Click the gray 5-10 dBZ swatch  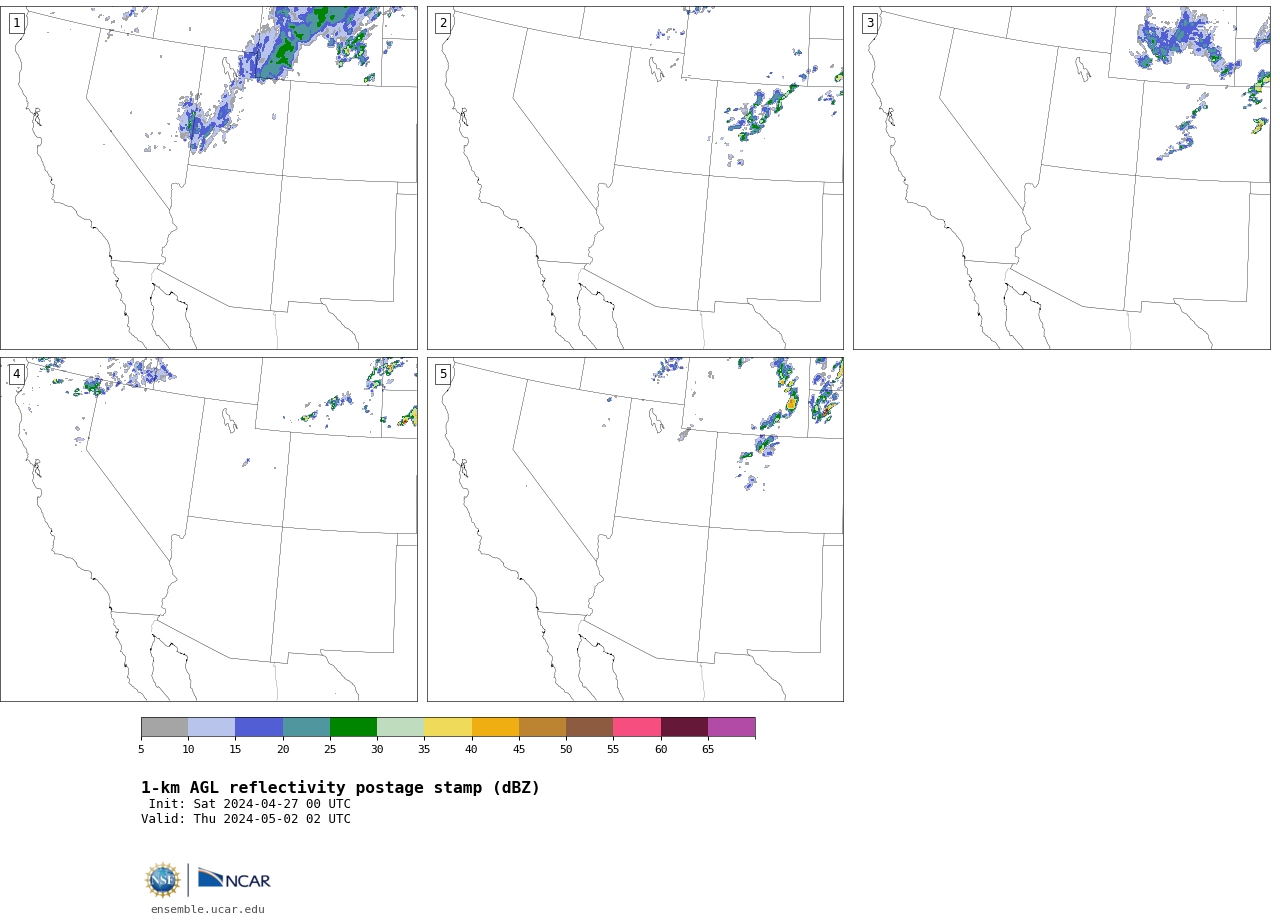pyautogui.click(x=164, y=727)
